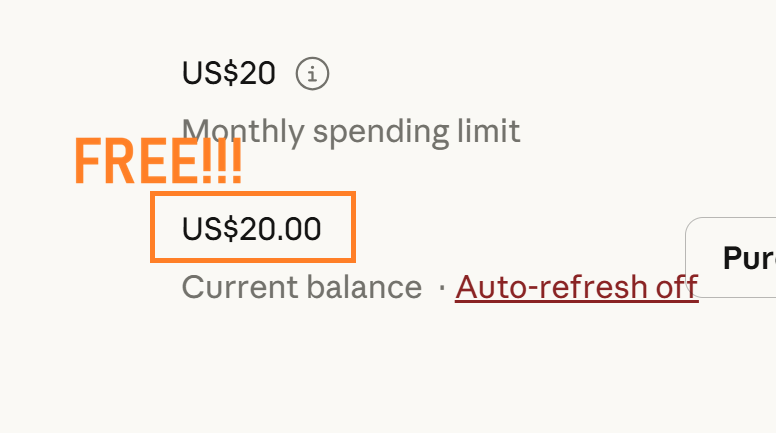Image resolution: width=776 pixels, height=433 pixels.
Task: Click the info icon beside US$20
Action: pos(312,74)
